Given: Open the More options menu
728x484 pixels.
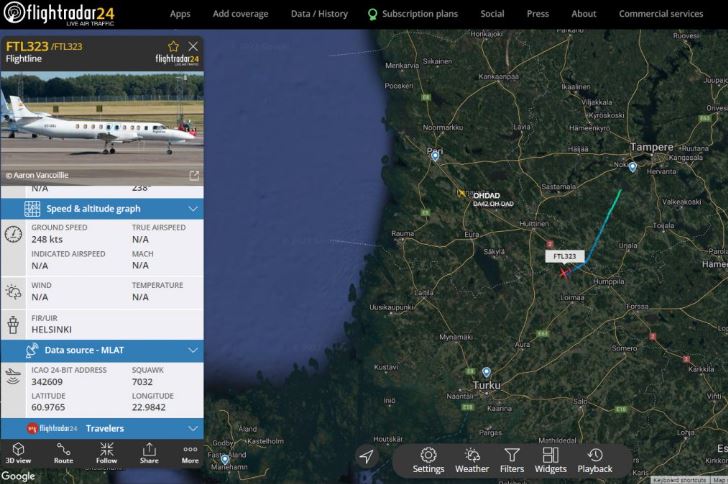Looking at the screenshot, I should coord(190,454).
